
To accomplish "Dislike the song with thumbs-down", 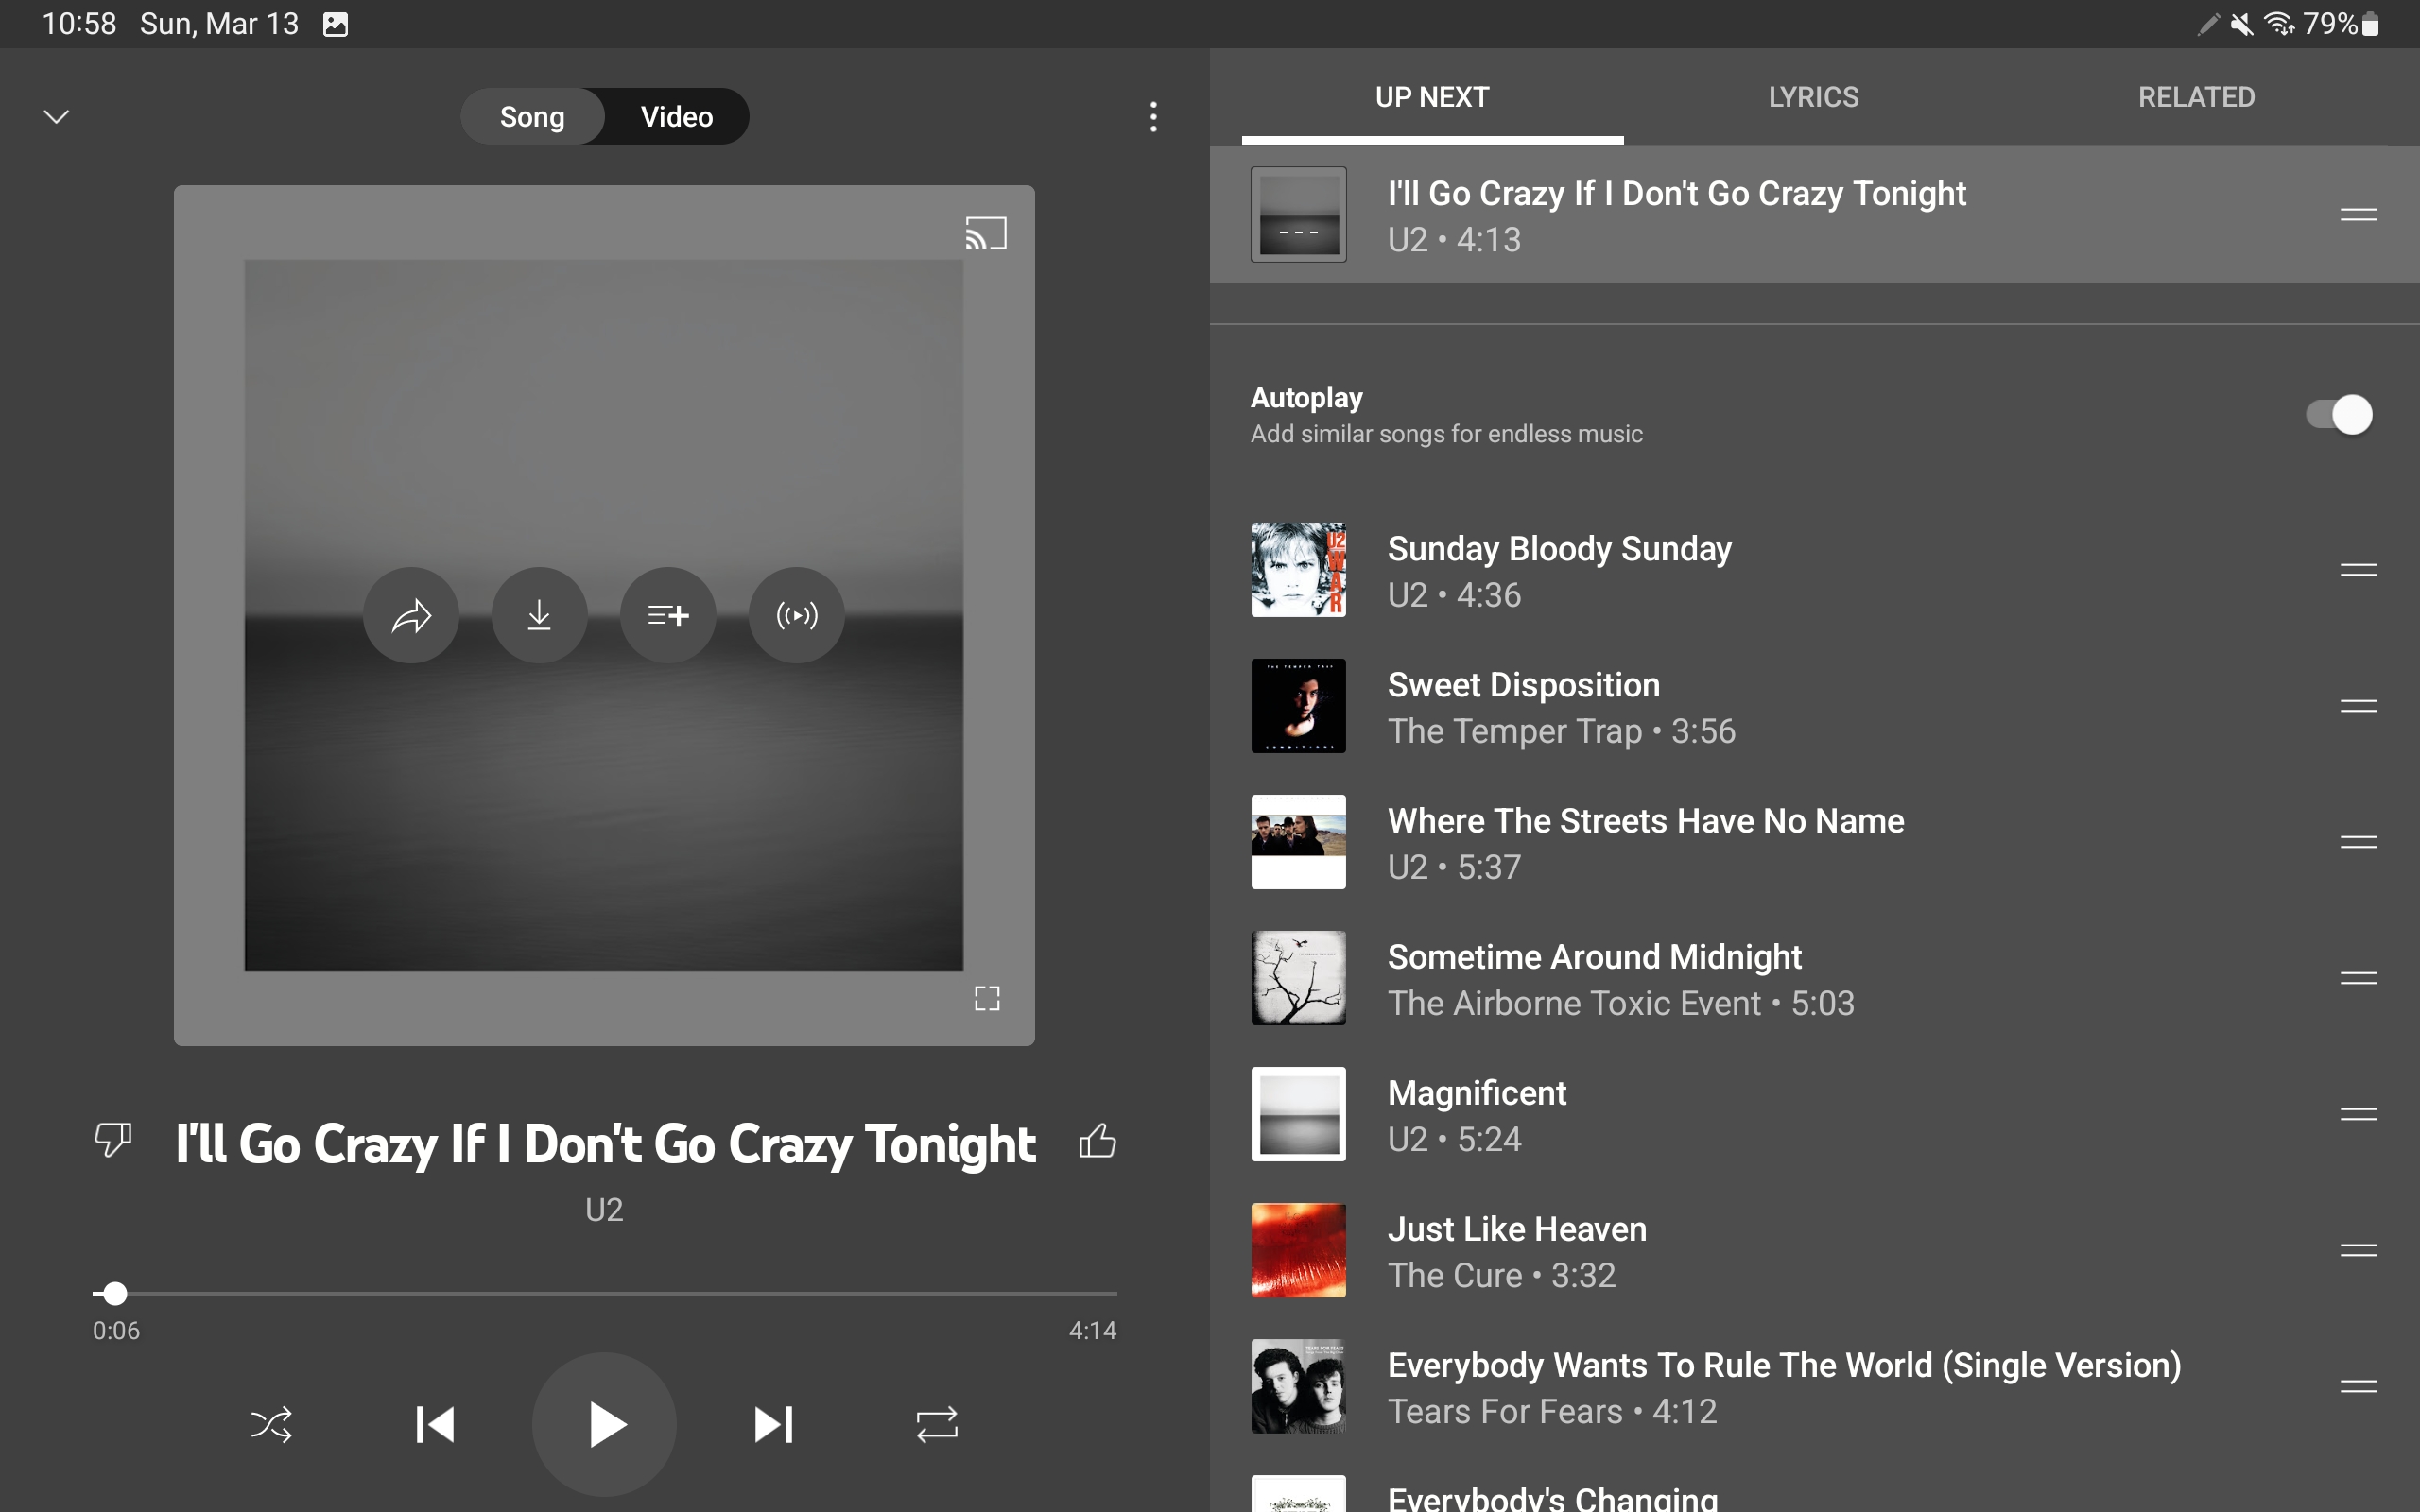I will pyautogui.click(x=113, y=1140).
